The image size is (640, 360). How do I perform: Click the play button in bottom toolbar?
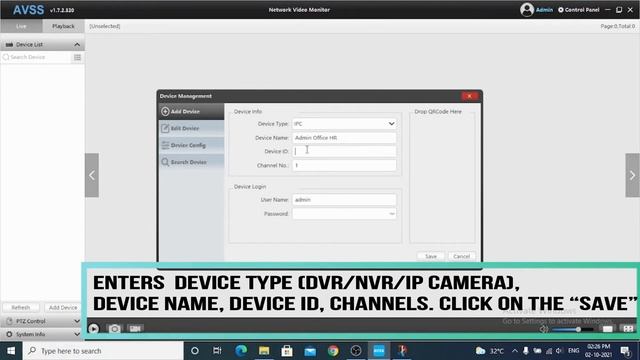pos(93,329)
